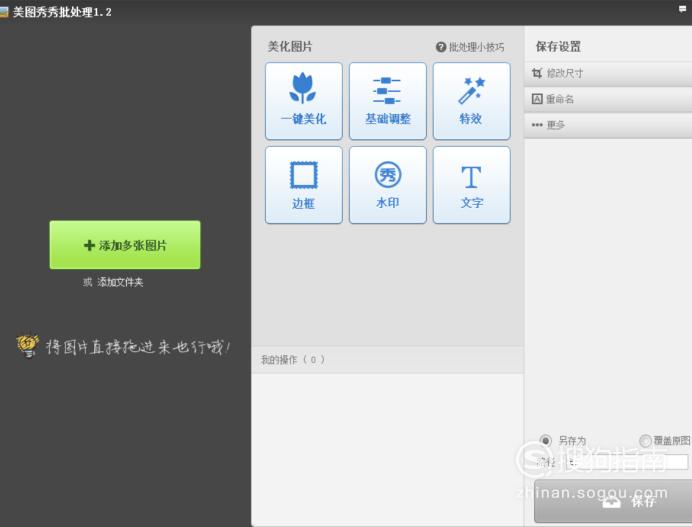This screenshot has height=527, width=692.
Task: Click the 美图秀秀批处理 app icon in title bar
Action: tap(4, 12)
